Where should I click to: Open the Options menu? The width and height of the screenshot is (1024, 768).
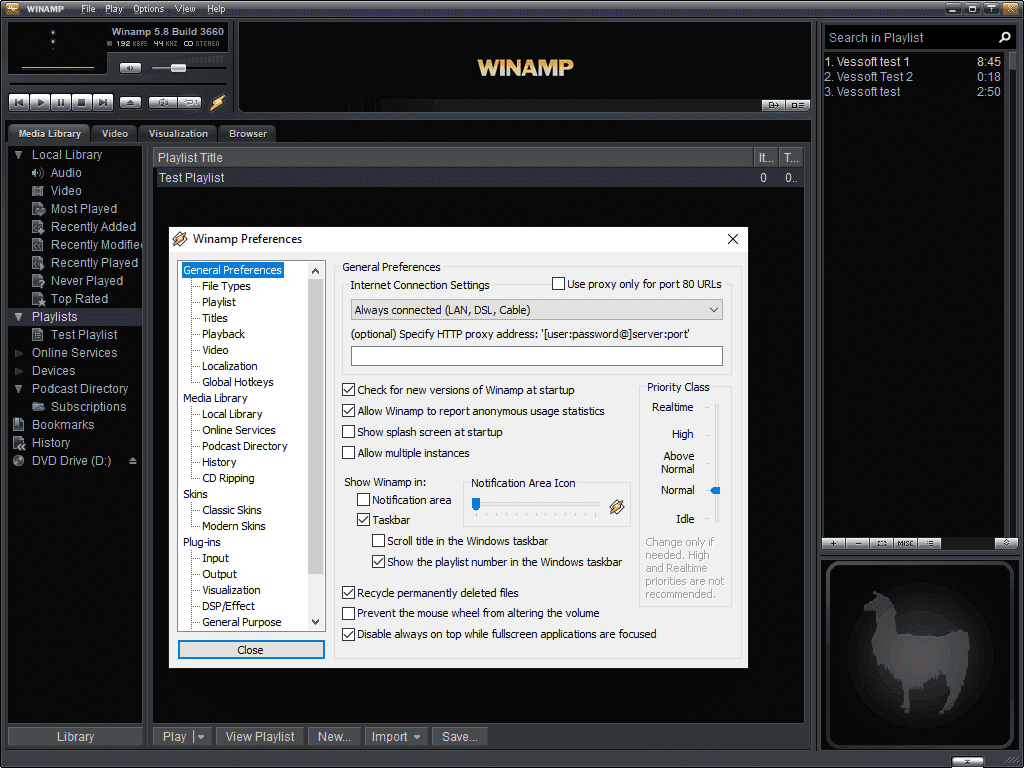pos(148,9)
